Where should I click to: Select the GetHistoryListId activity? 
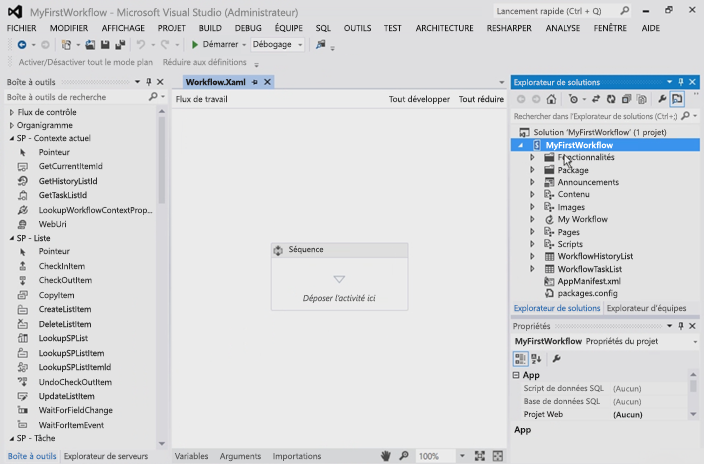(68, 181)
